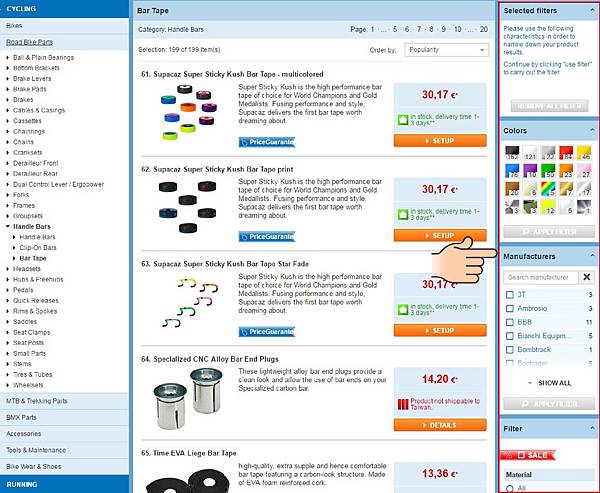Open the Tools & Maintenance section

(x=64, y=450)
